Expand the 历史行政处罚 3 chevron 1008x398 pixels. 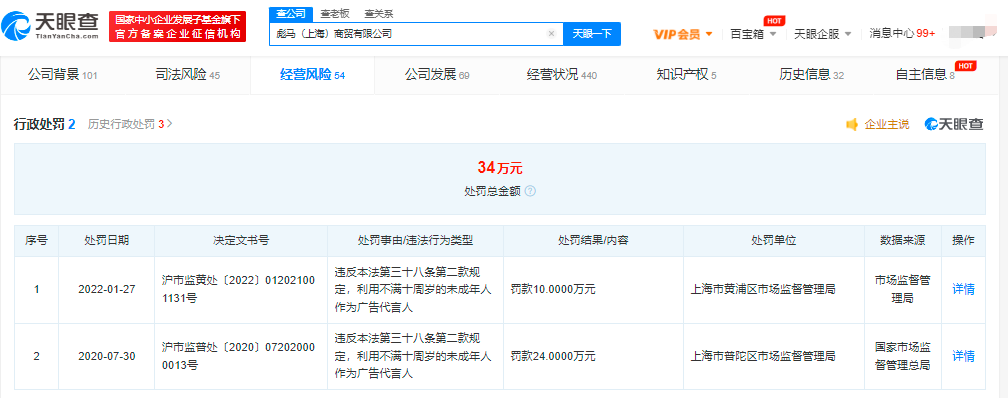coord(170,123)
